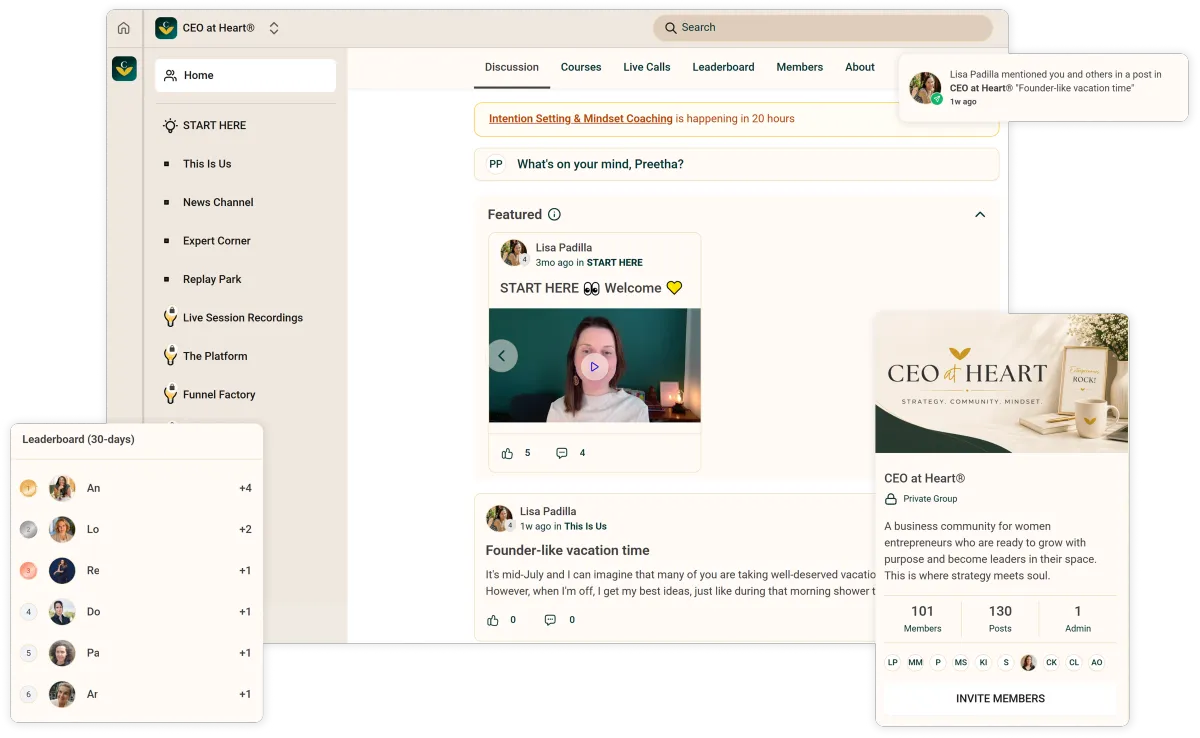Click The Platform space icon
This screenshot has width=1200, height=738.
point(171,355)
